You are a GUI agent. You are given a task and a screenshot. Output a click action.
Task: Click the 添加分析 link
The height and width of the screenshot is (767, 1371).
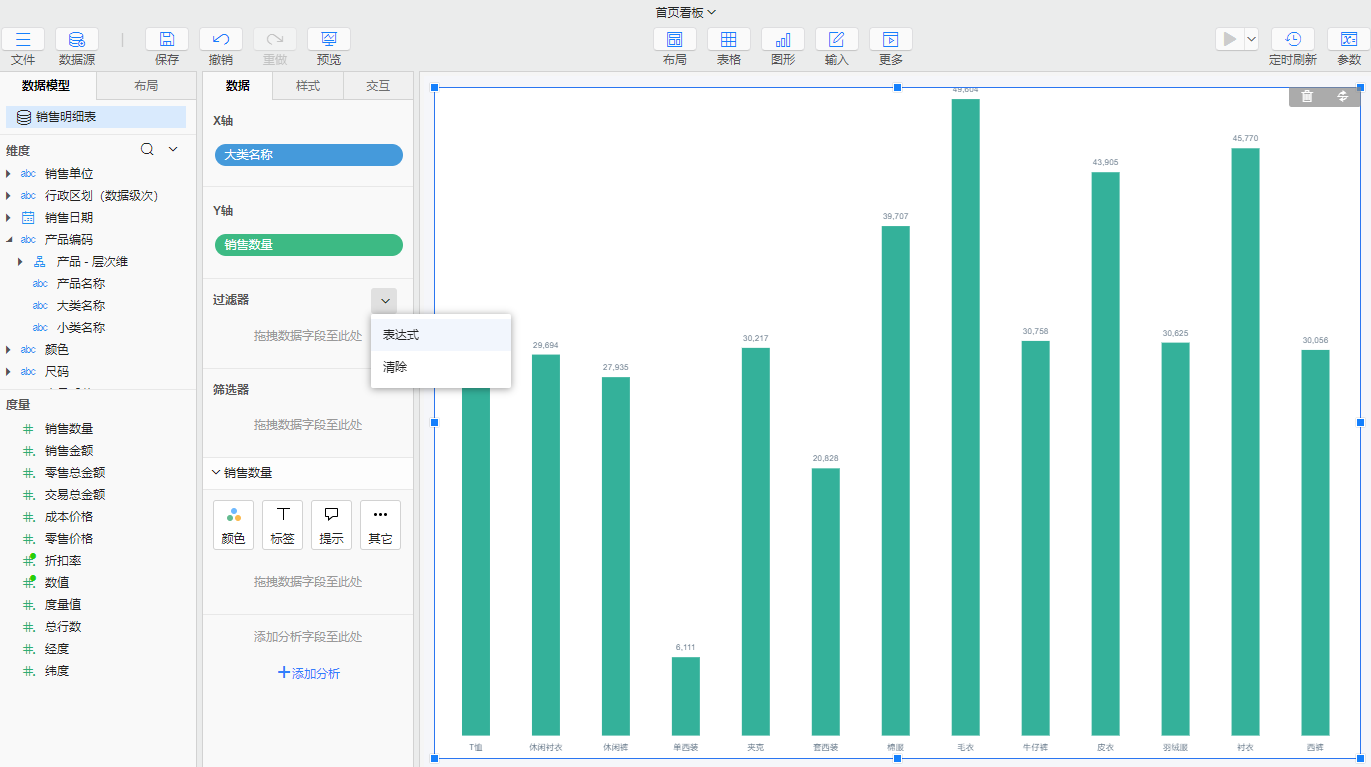click(309, 673)
